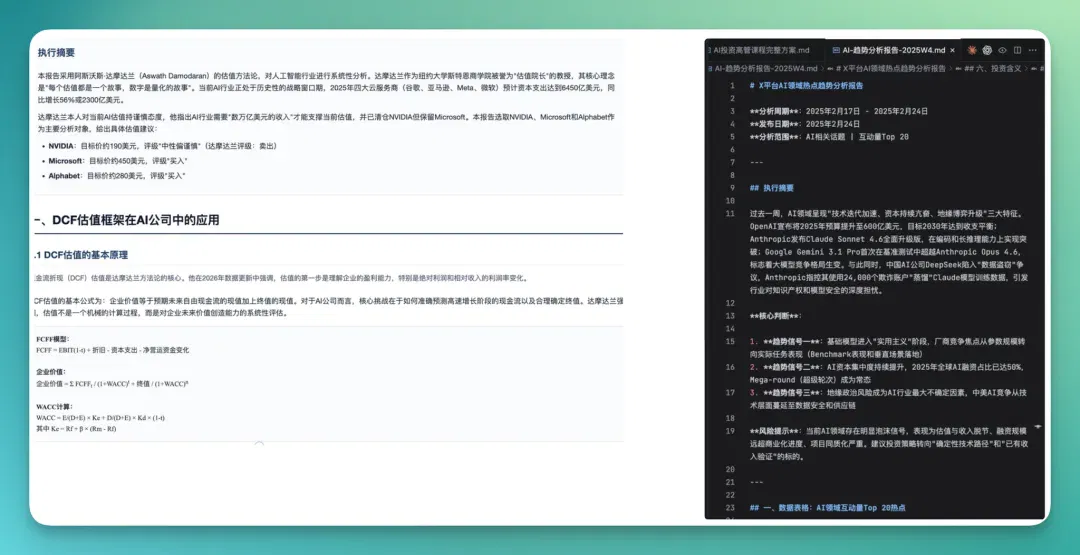The width and height of the screenshot is (1080, 555).
Task: Click file icon on AI-趋势分析报告 tab
Action: 836,50
